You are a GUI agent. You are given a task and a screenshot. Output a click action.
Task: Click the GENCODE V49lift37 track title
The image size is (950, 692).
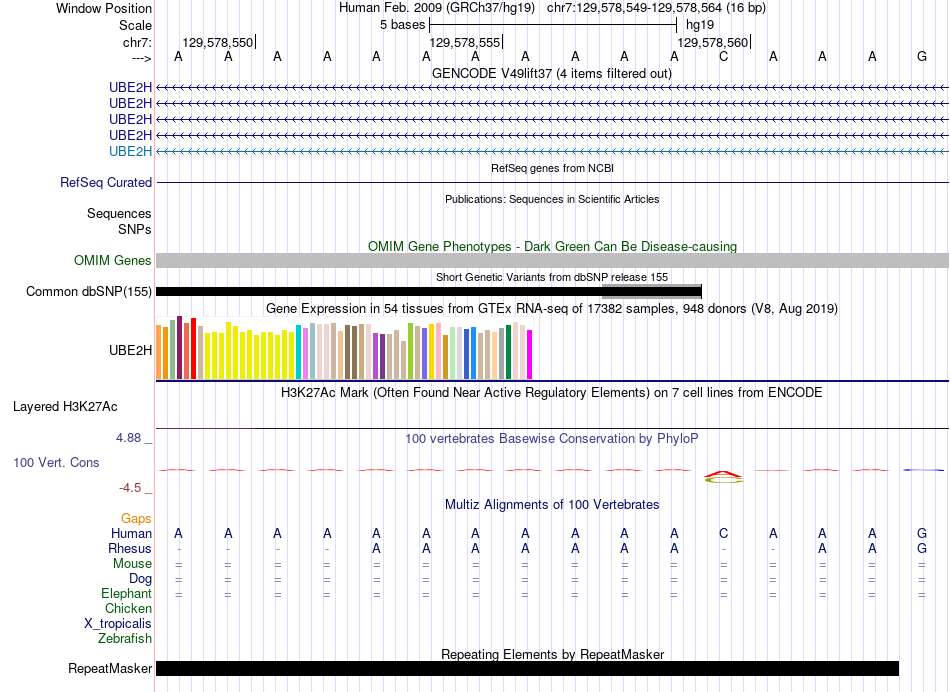552,73
